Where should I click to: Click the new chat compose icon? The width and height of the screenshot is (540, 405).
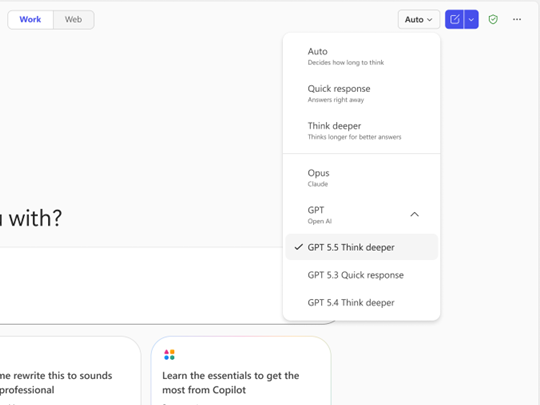[x=454, y=19]
